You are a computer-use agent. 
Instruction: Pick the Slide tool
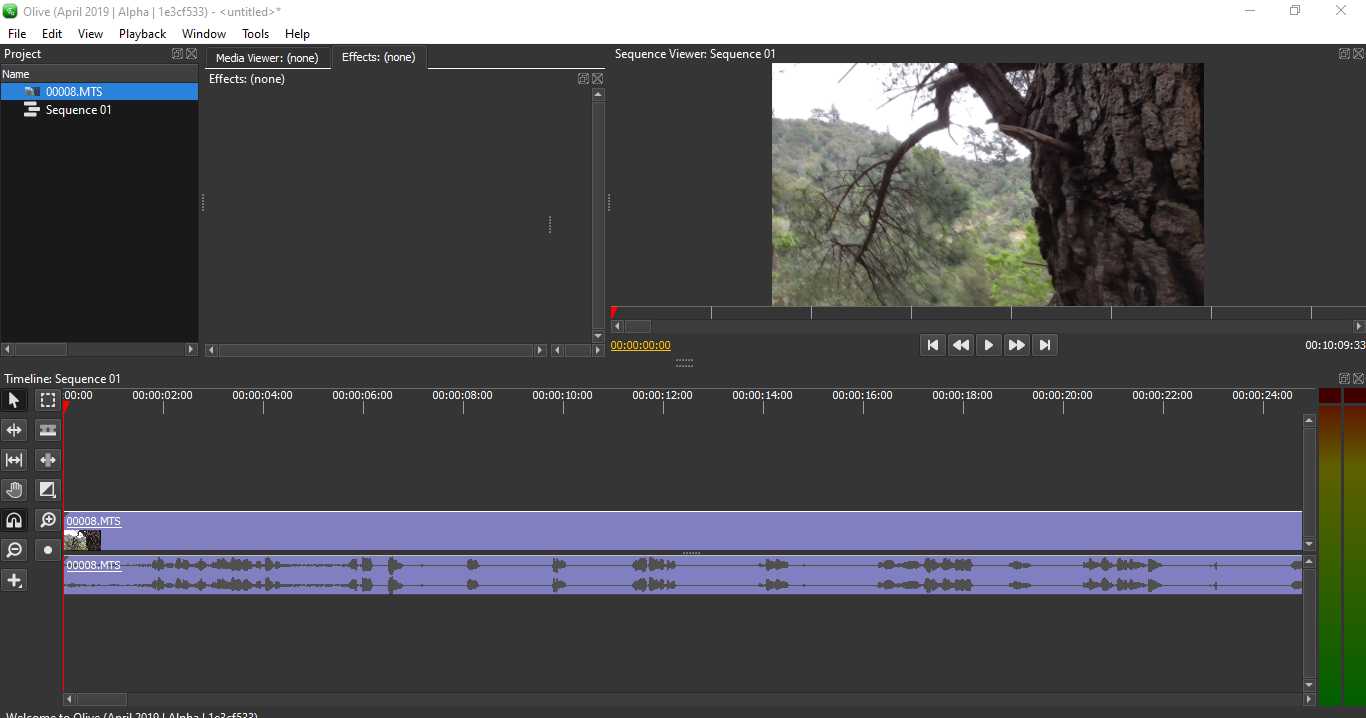[x=47, y=460]
